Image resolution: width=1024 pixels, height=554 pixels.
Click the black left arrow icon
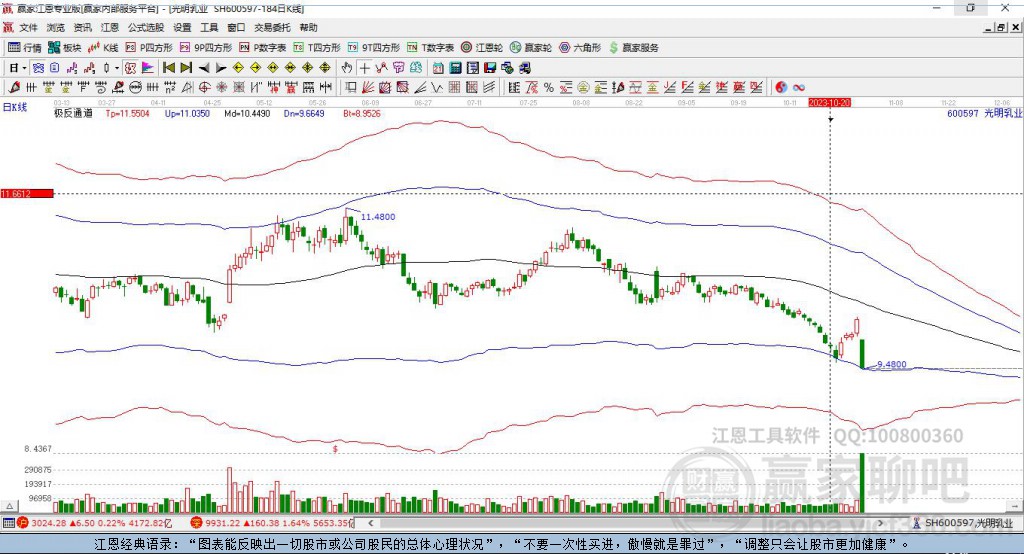coord(204,68)
